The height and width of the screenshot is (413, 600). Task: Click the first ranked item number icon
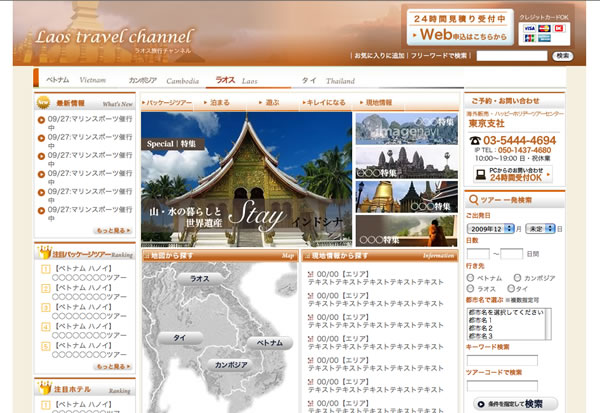[45, 271]
